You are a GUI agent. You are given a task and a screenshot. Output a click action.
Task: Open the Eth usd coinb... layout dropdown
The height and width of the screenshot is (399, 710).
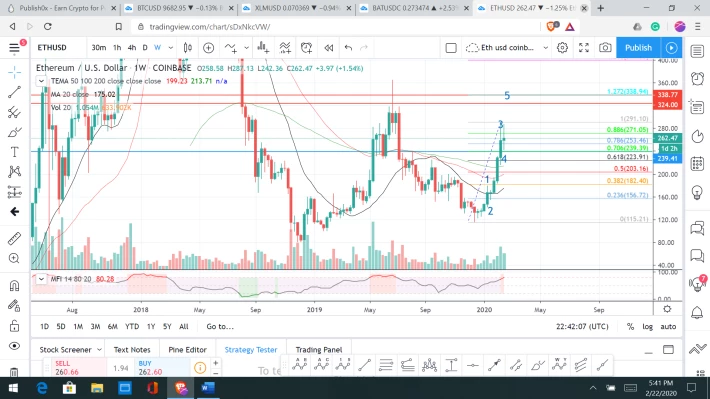(x=507, y=48)
